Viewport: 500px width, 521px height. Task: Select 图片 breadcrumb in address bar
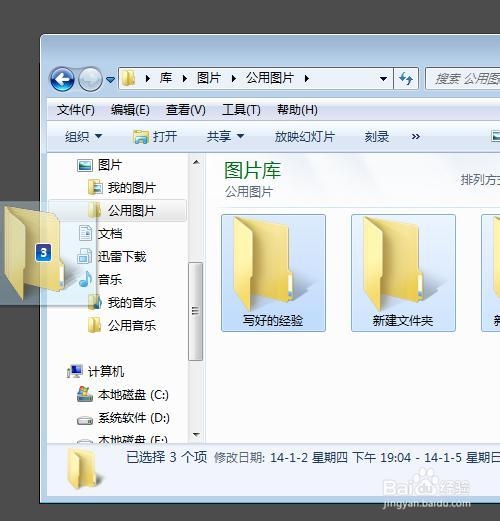tap(209, 78)
